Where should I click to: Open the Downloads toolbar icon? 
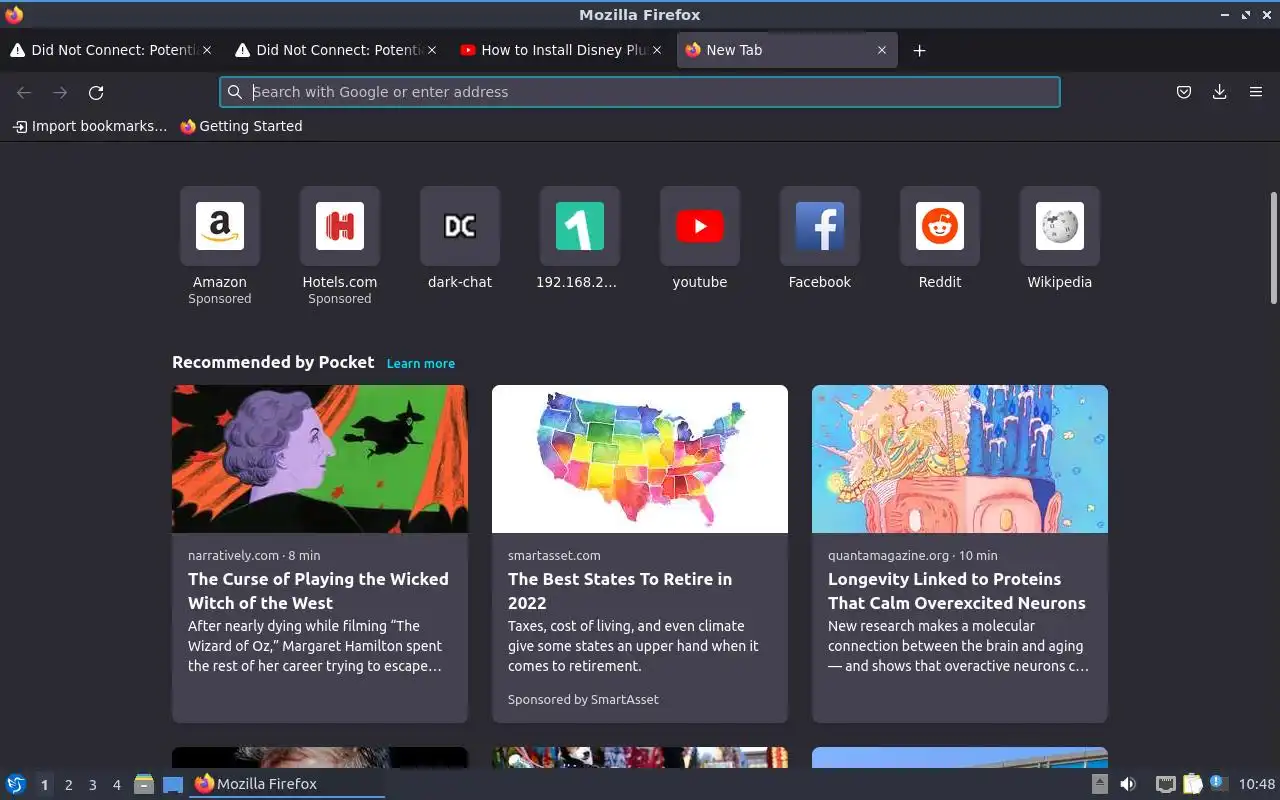click(x=1220, y=92)
